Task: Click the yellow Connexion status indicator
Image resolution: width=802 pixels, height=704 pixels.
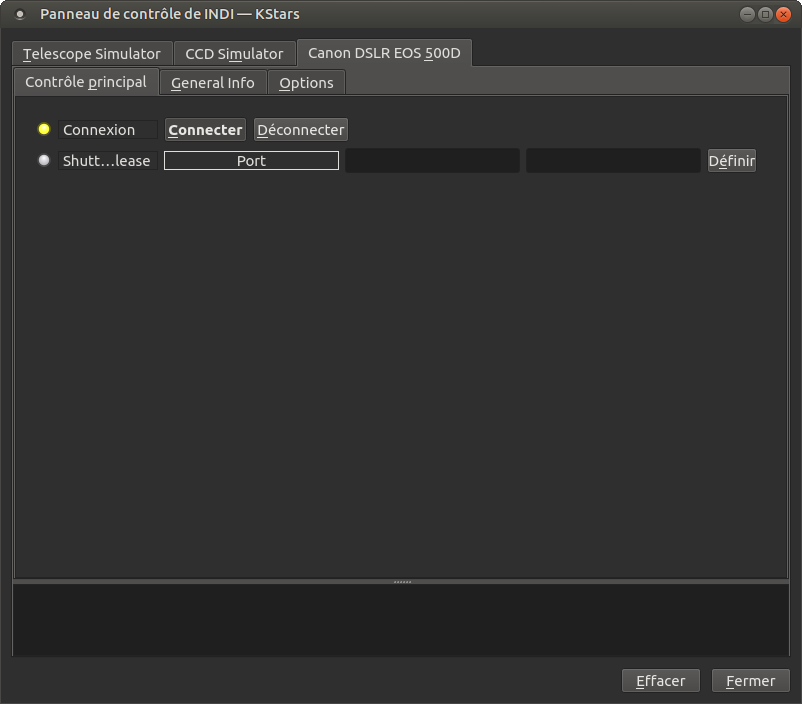Action: (44, 129)
